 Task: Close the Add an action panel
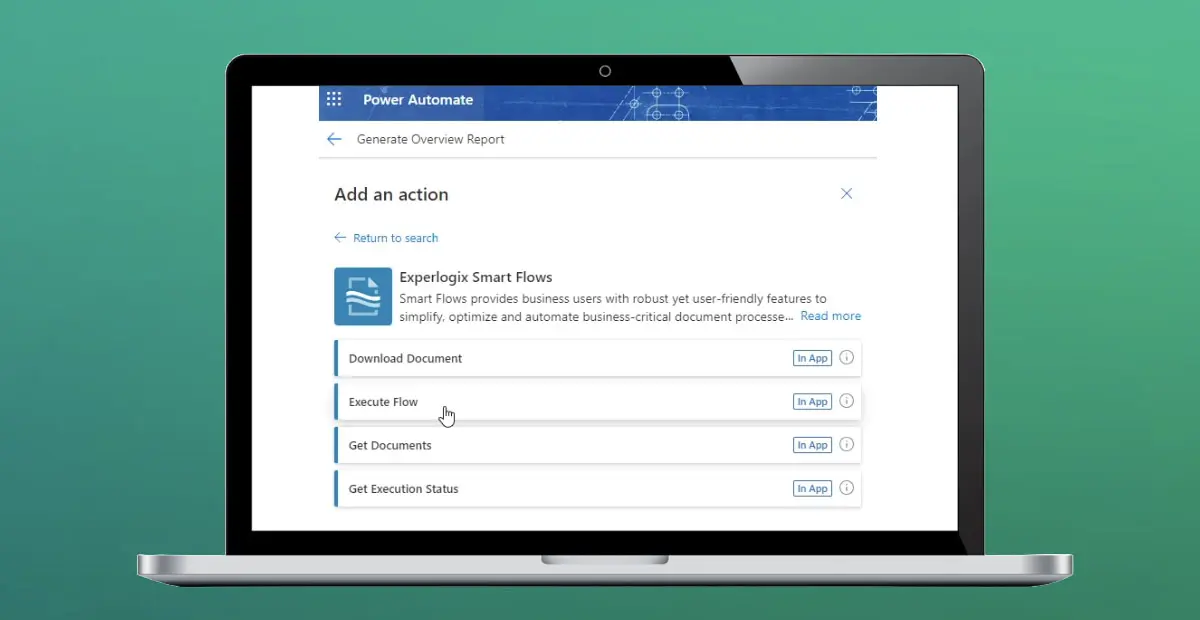[x=846, y=193]
